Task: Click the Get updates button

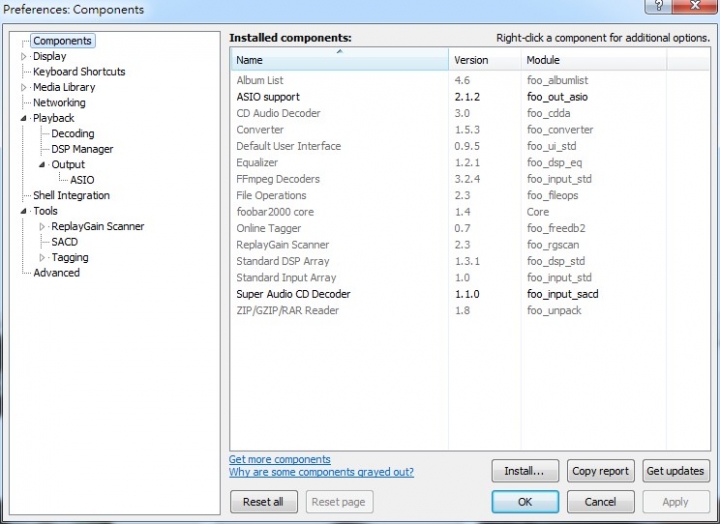Action: 675,471
